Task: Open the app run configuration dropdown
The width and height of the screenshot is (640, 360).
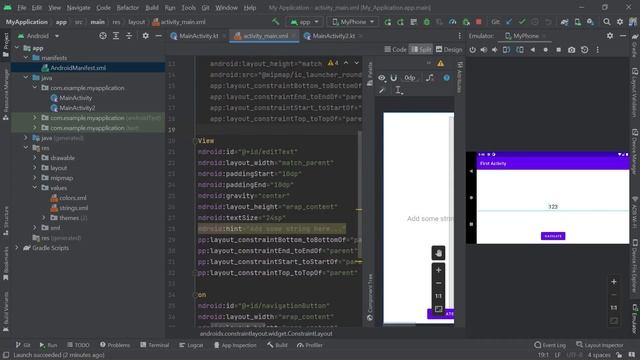Action: tap(304, 22)
